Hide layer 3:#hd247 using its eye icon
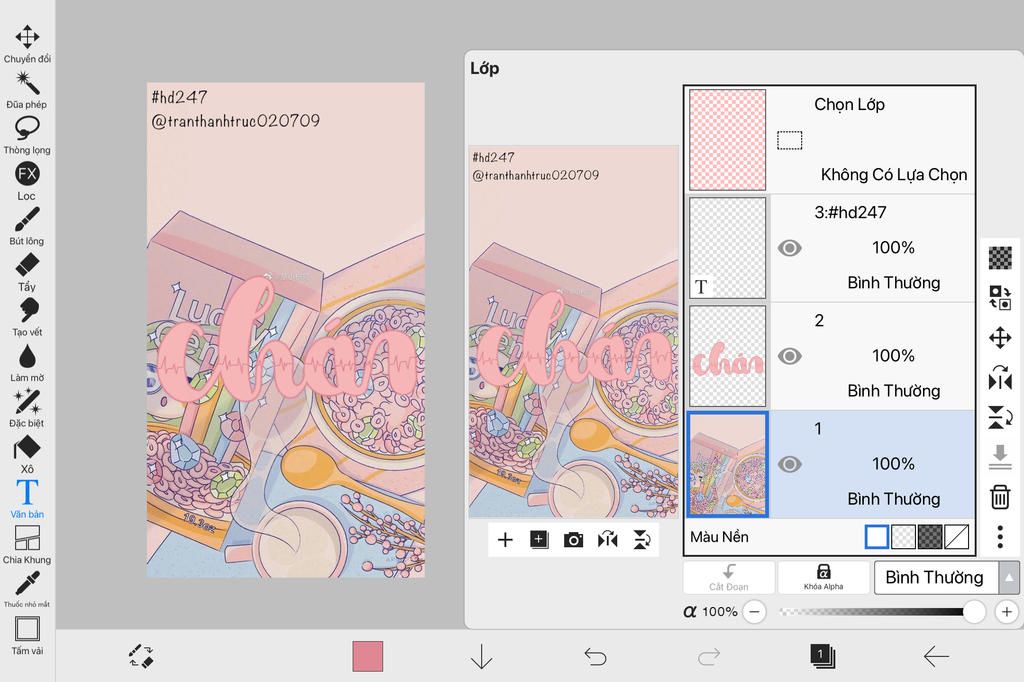The height and width of the screenshot is (682, 1024). point(790,248)
